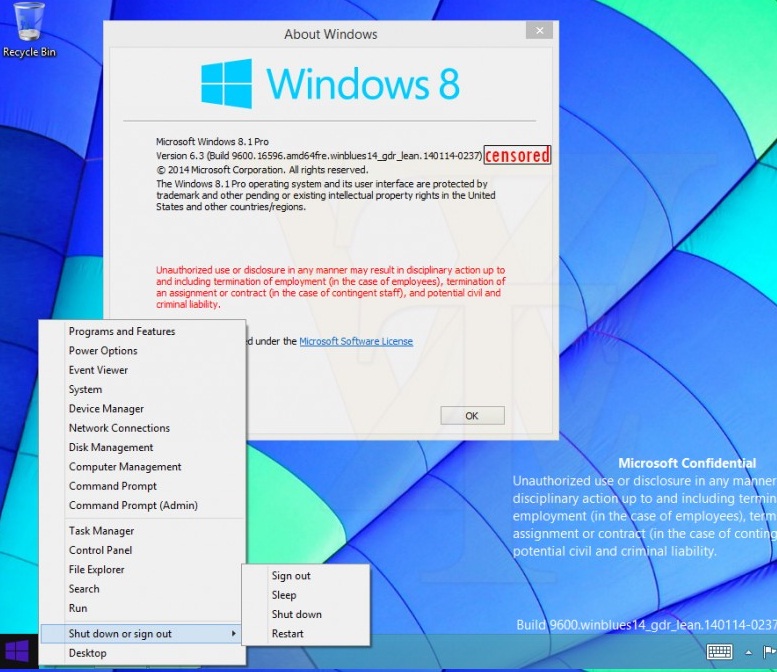Click the 'Build 9600.winblues14_gdr_lean' desktop text

click(x=646, y=625)
